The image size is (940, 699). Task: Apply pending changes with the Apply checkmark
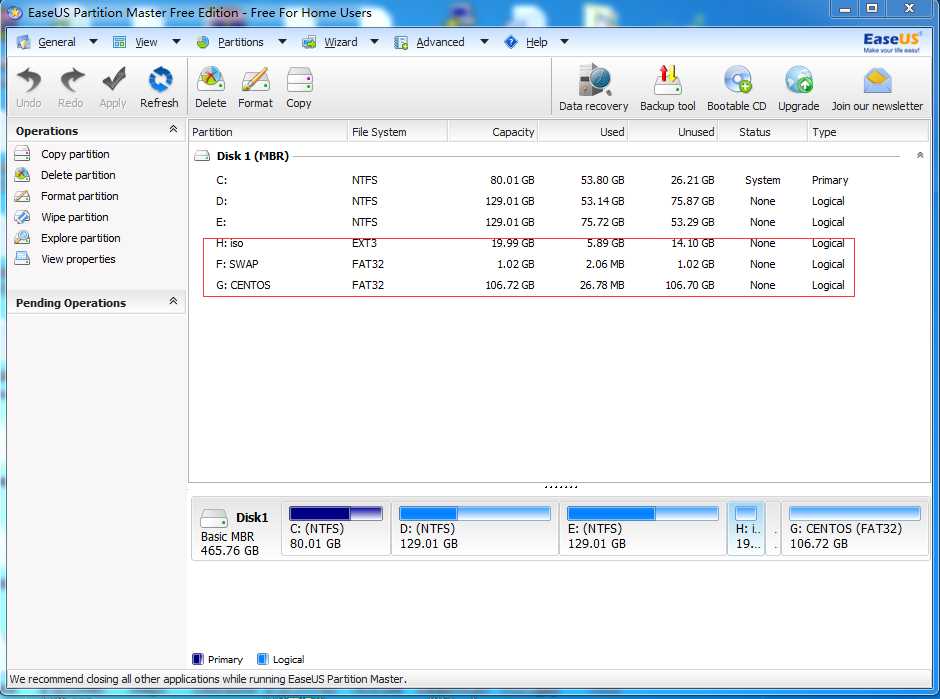click(x=113, y=80)
